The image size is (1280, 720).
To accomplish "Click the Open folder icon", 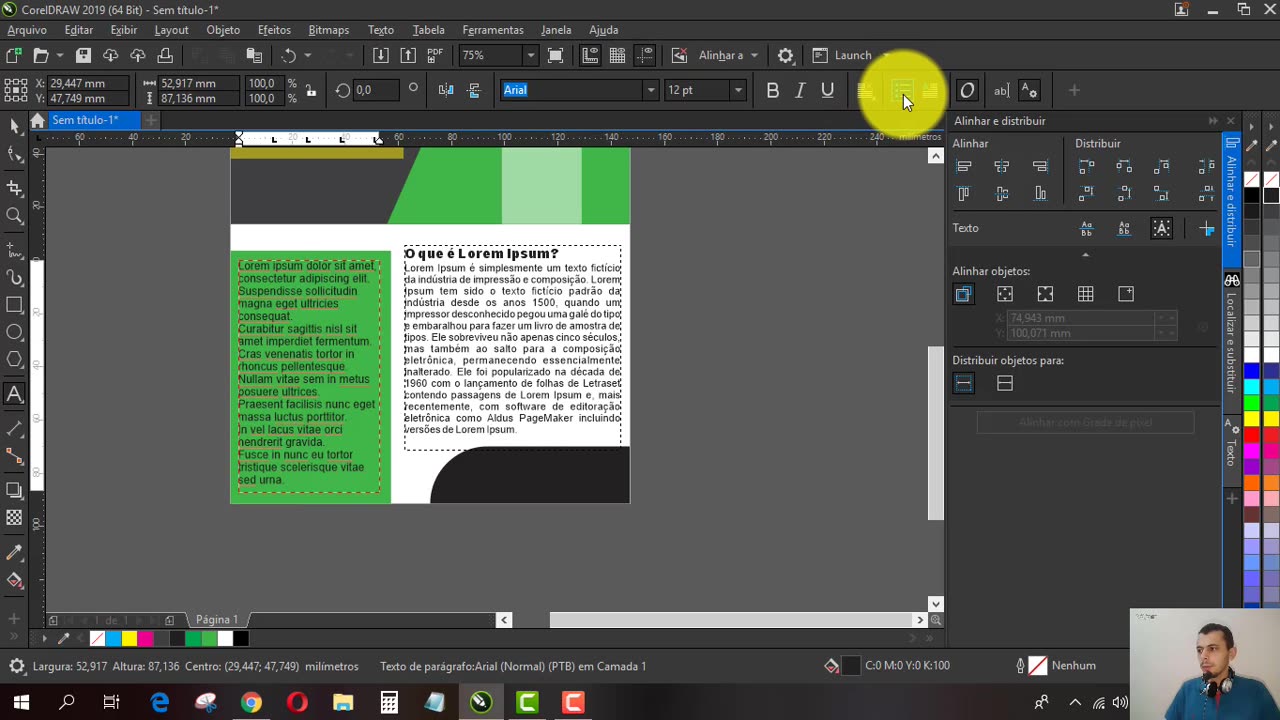I will (x=41, y=56).
